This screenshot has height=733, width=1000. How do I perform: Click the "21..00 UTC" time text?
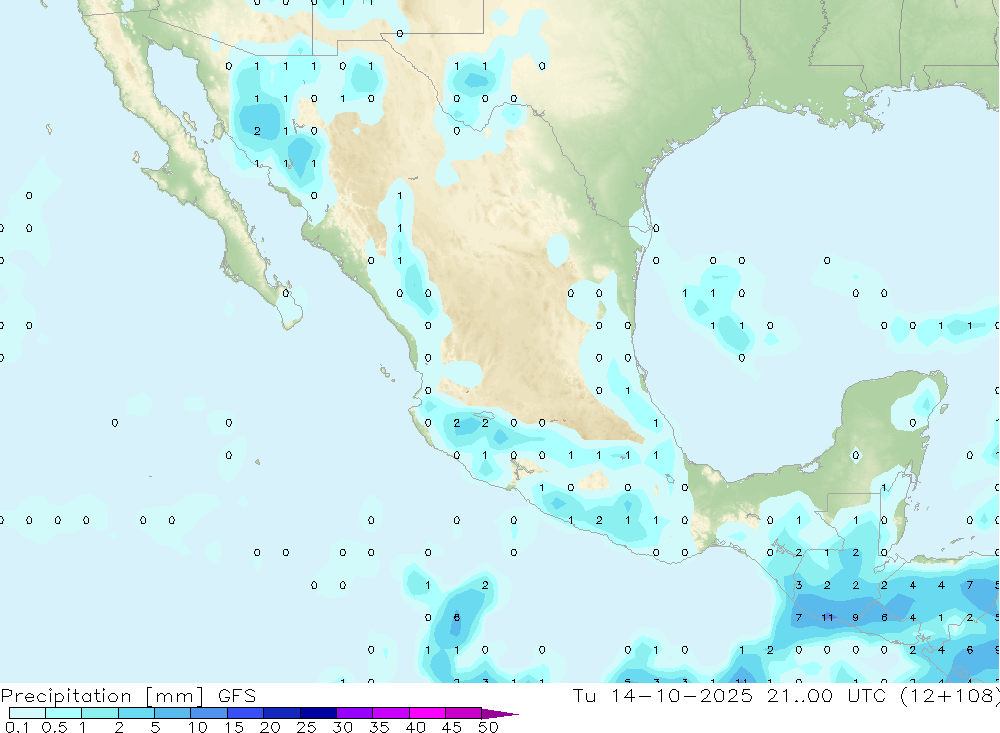coord(826,695)
